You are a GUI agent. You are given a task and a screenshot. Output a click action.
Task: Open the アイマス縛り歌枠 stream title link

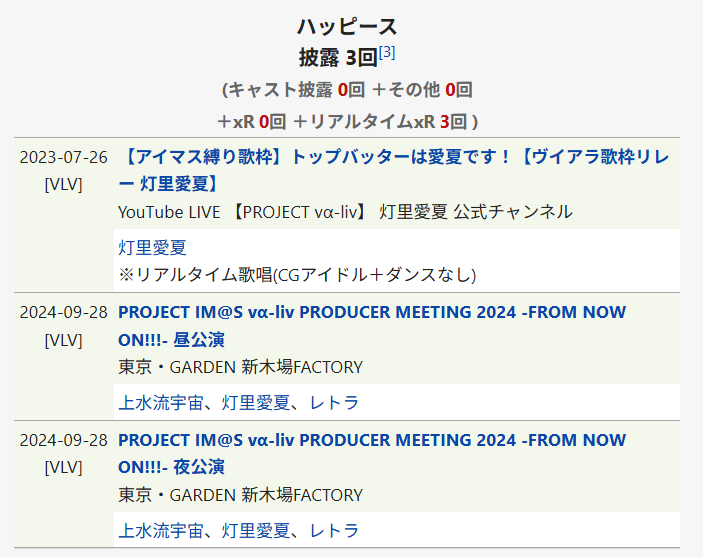point(394,157)
